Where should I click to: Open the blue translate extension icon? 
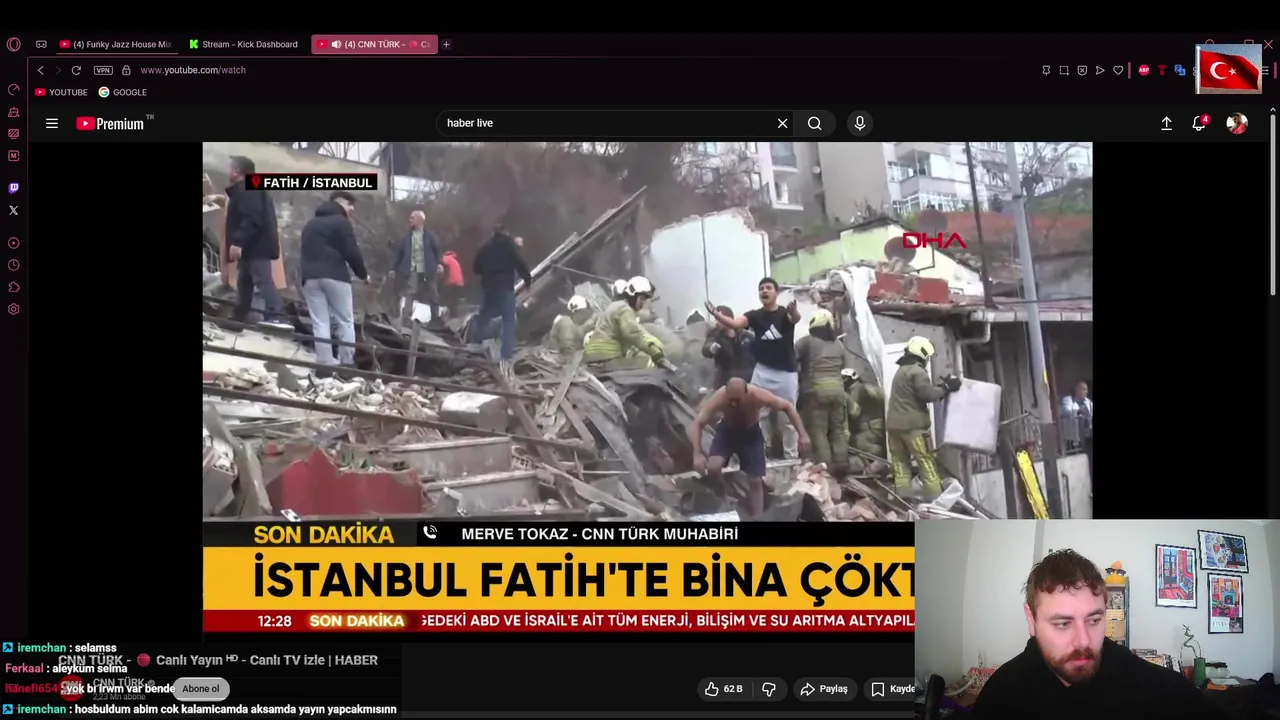point(1180,70)
